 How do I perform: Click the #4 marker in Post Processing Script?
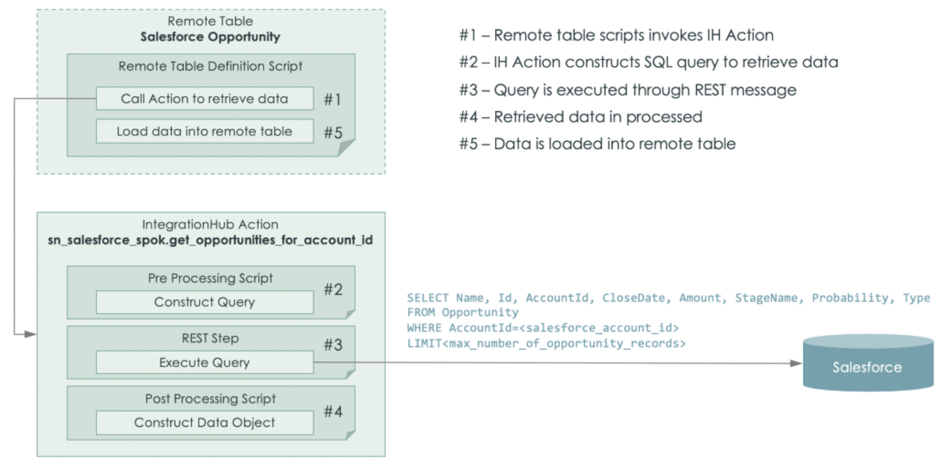333,411
